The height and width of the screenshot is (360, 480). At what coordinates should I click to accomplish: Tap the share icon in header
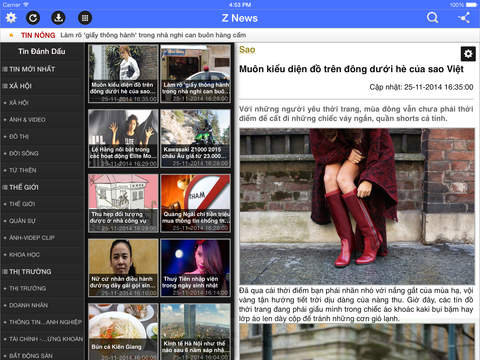click(x=465, y=18)
